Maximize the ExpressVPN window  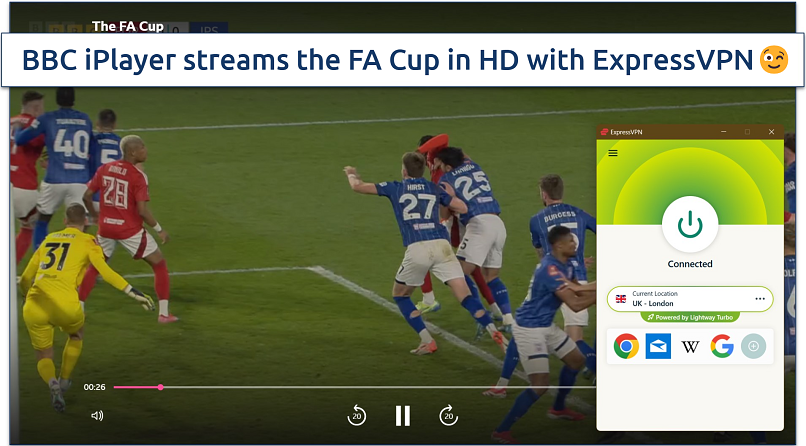coord(747,132)
